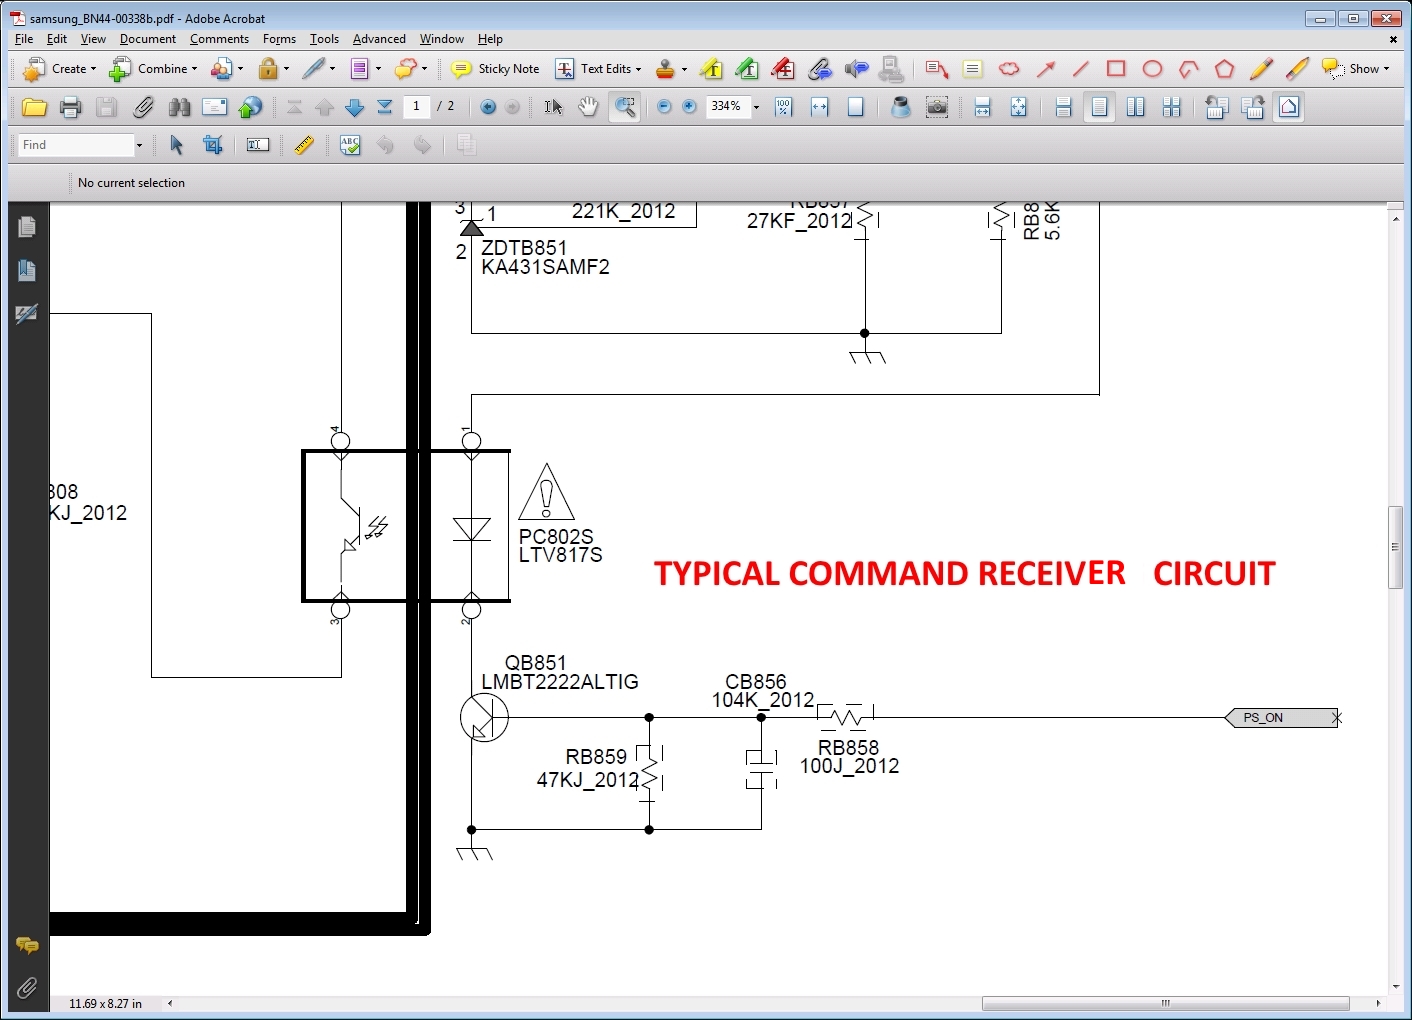Expand the Collaborate dropdown arrow
Viewport: 1412px width, 1020px height.
tap(240, 69)
